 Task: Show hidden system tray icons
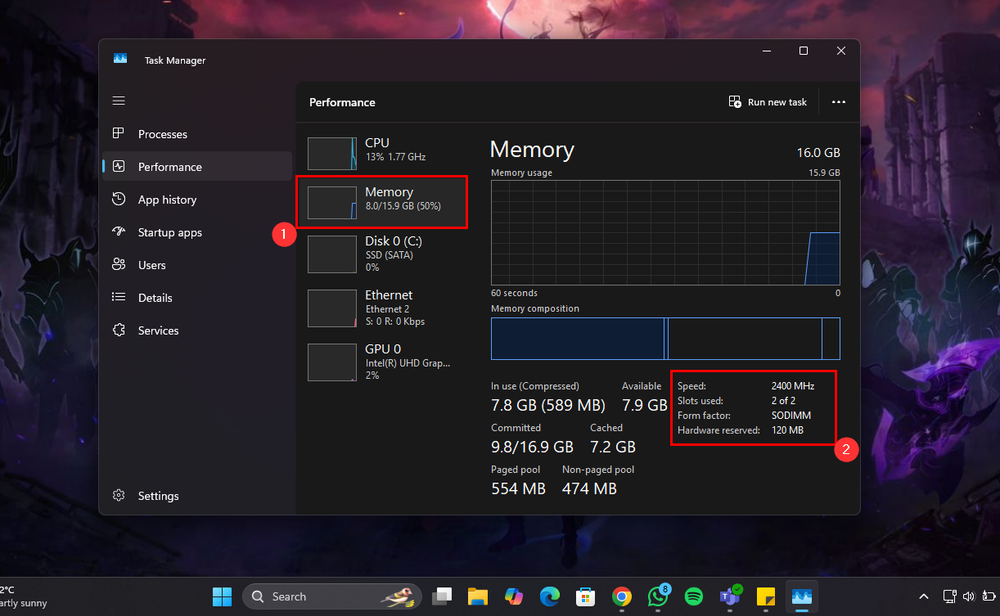coord(923,595)
